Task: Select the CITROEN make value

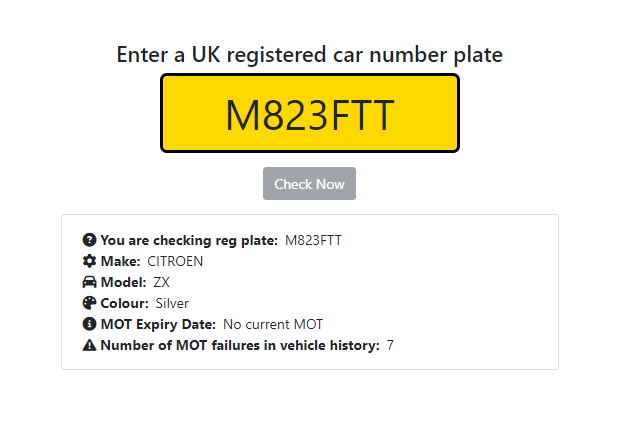Action: tap(175, 261)
